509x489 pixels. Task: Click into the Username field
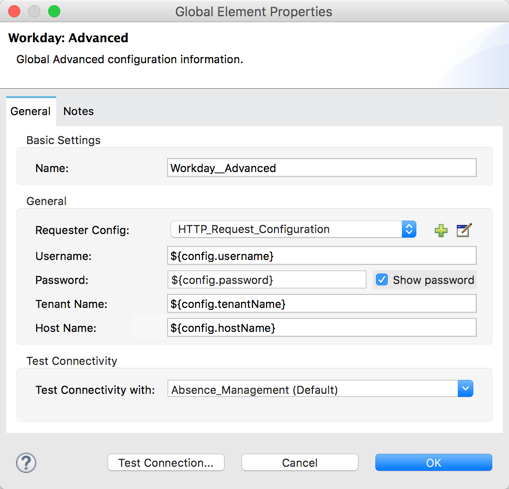322,256
